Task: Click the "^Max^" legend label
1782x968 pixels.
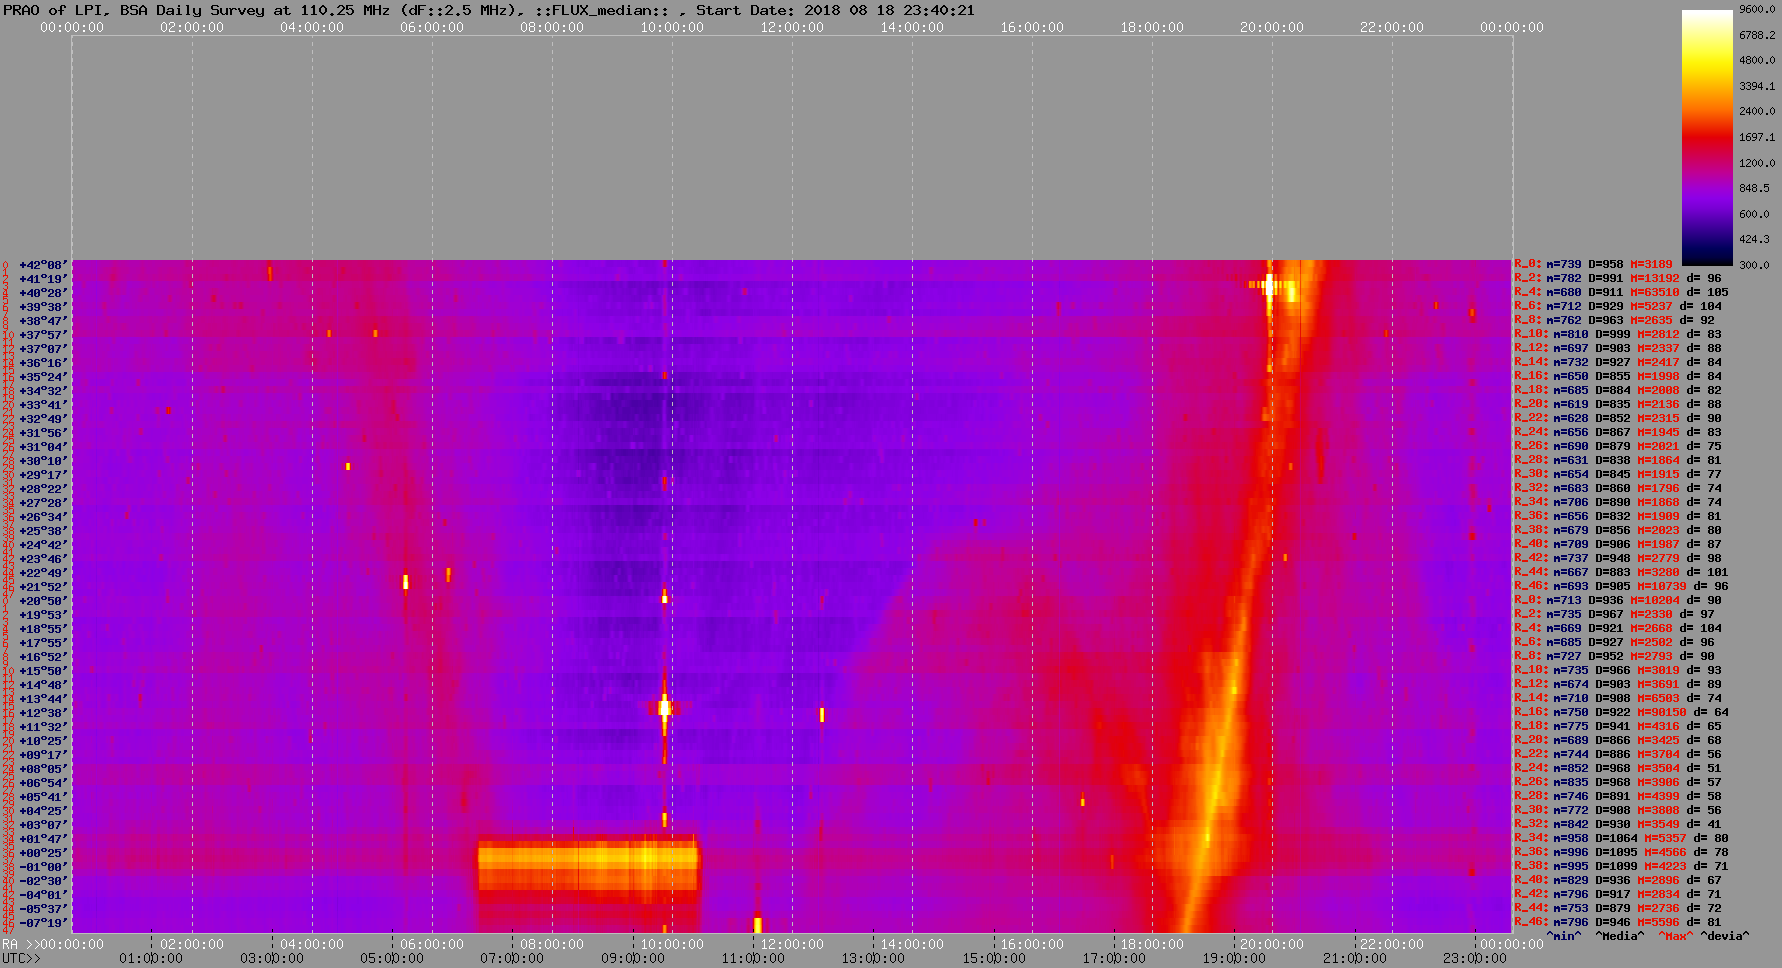Action: pos(1676,936)
